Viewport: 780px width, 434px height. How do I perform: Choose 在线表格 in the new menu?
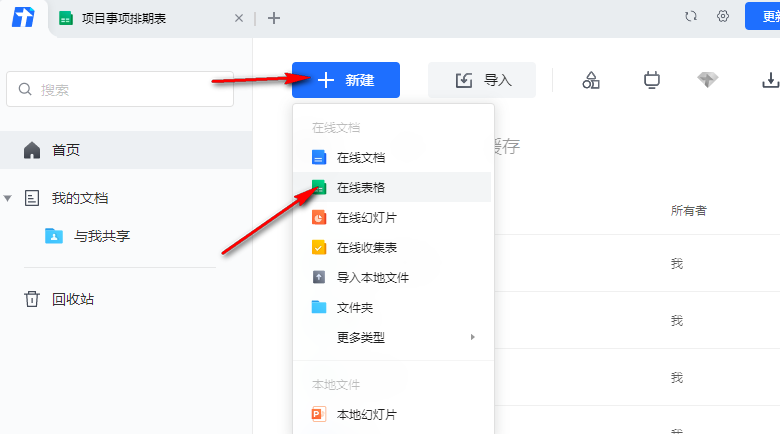361,187
